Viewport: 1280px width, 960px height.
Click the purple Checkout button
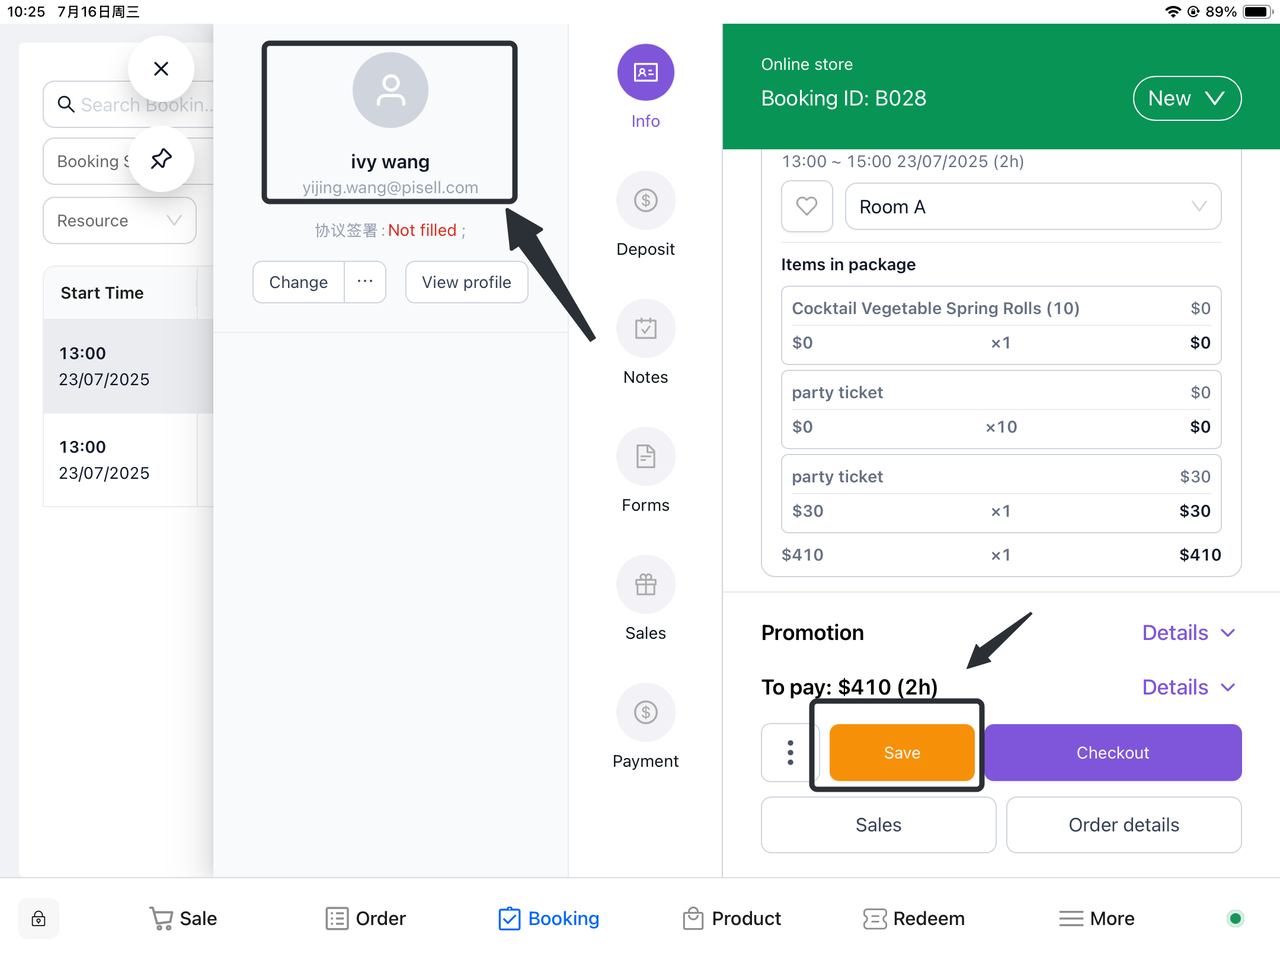point(1113,753)
